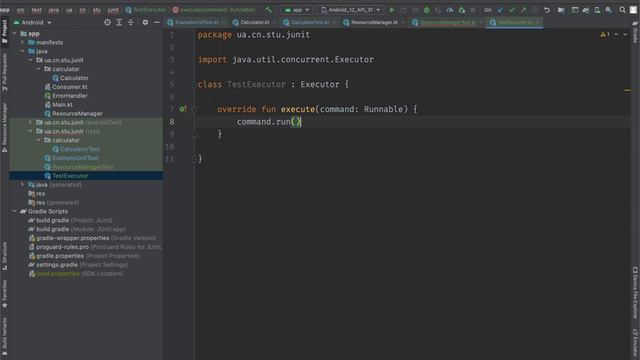
Task: Hide the Project panel with minus icon
Action: click(x=157, y=22)
